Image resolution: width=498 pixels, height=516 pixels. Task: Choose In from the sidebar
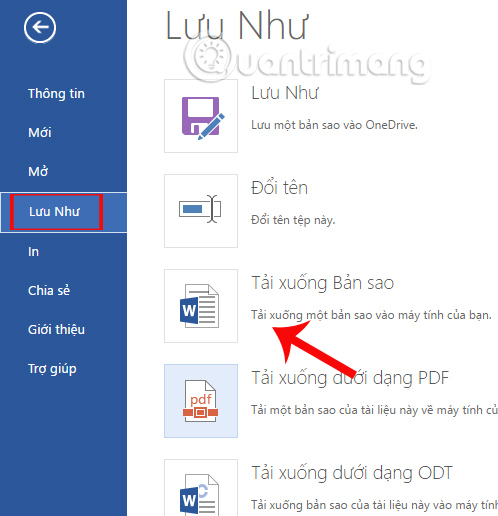[x=33, y=252]
